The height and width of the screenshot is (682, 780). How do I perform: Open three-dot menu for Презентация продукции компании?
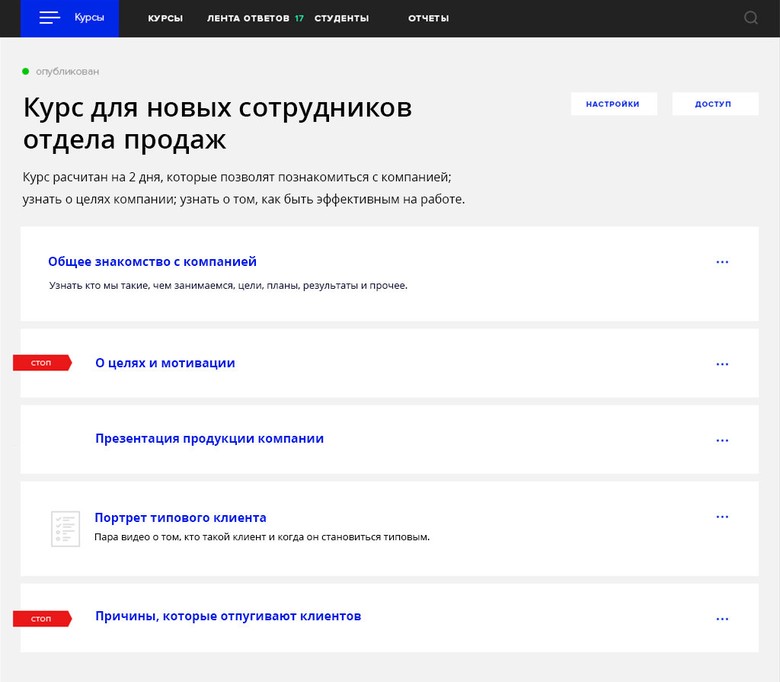point(722,440)
